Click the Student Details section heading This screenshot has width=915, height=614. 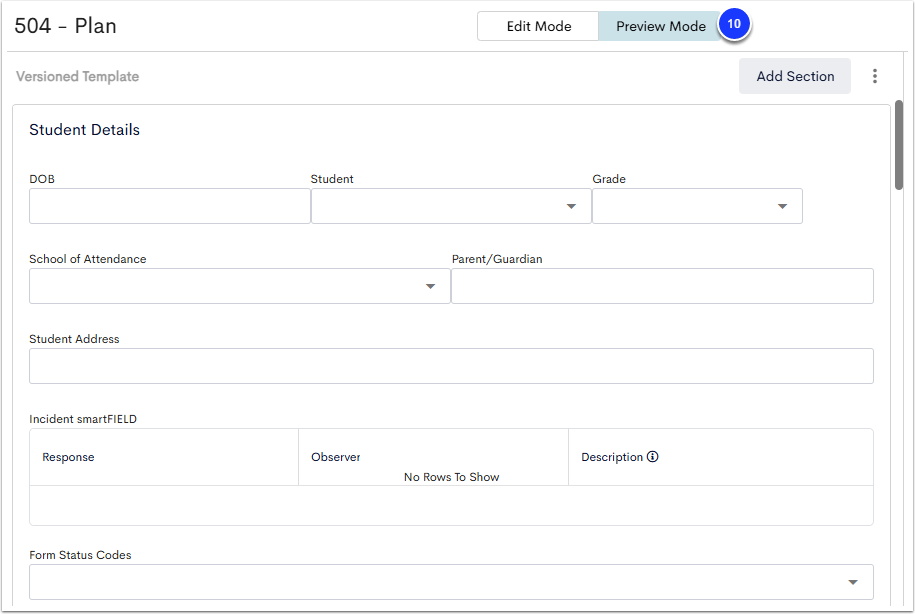pos(85,130)
